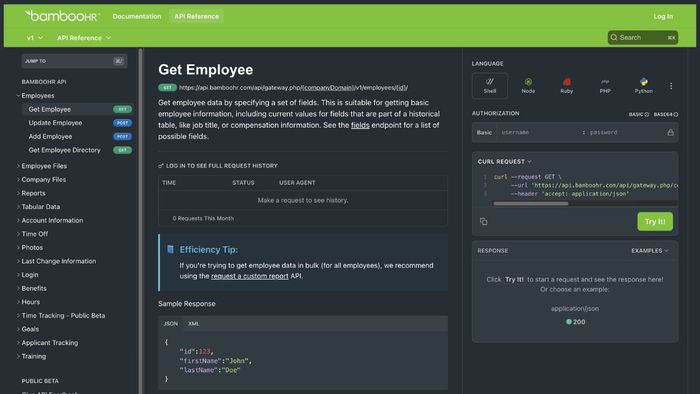
Task: Click POST badge next to Add Employee
Action: click(x=122, y=137)
